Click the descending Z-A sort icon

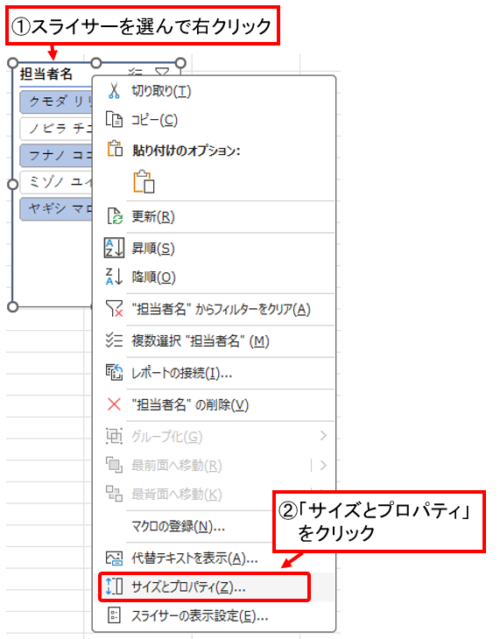coord(114,277)
